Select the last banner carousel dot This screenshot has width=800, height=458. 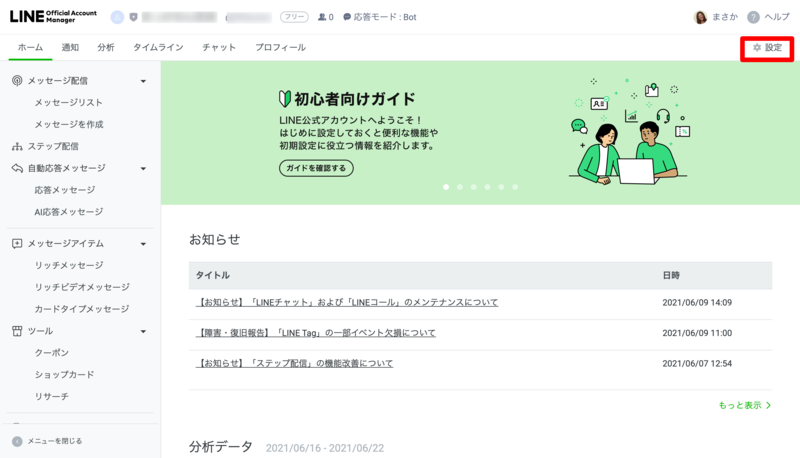point(515,187)
